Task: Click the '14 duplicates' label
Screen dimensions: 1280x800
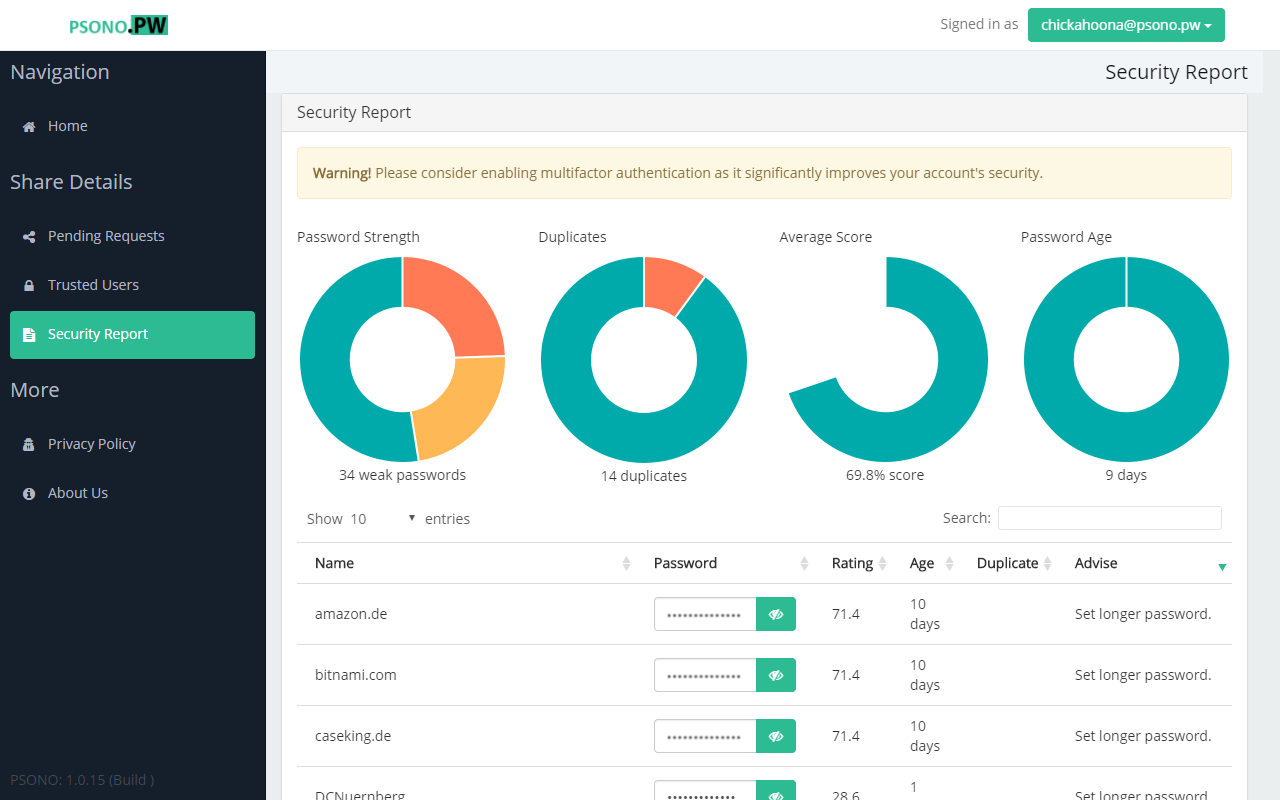Action: click(644, 476)
